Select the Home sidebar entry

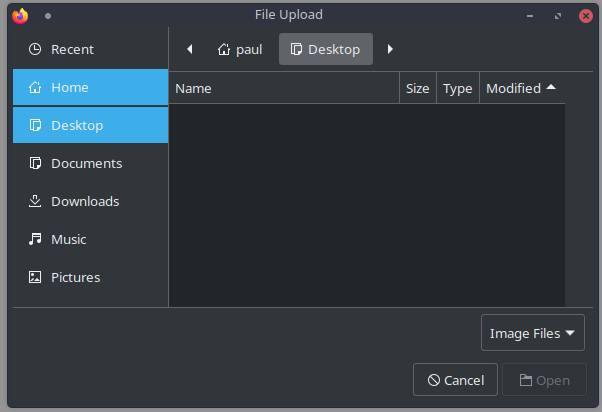pyautogui.click(x=90, y=87)
